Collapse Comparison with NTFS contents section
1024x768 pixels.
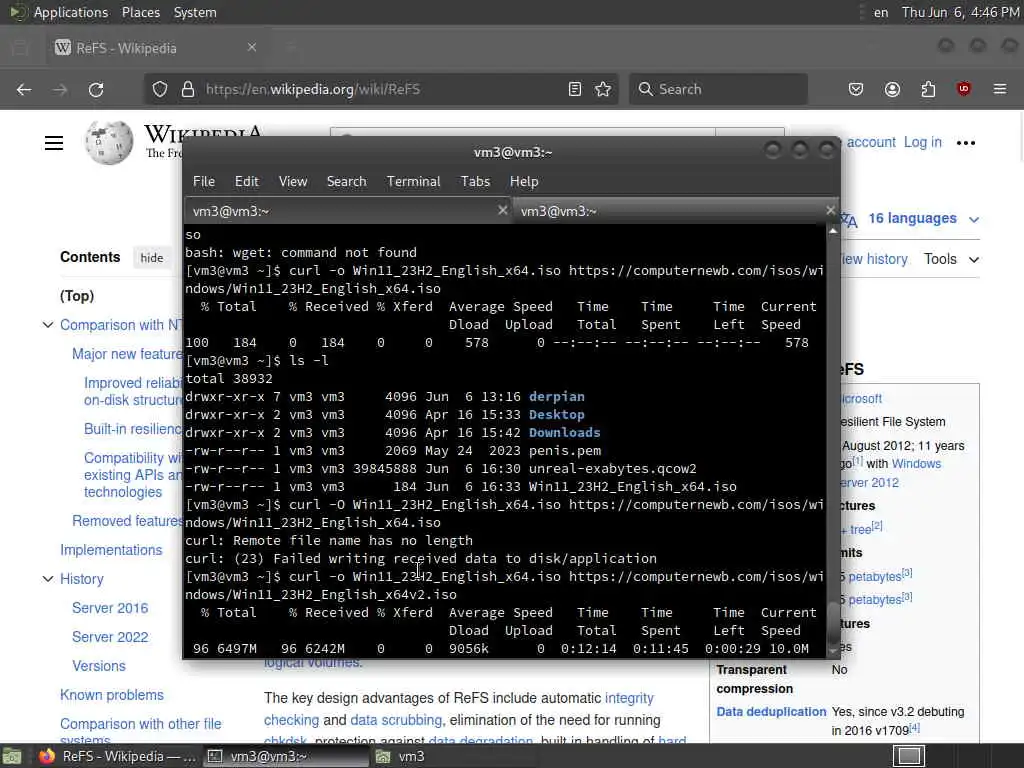point(48,325)
